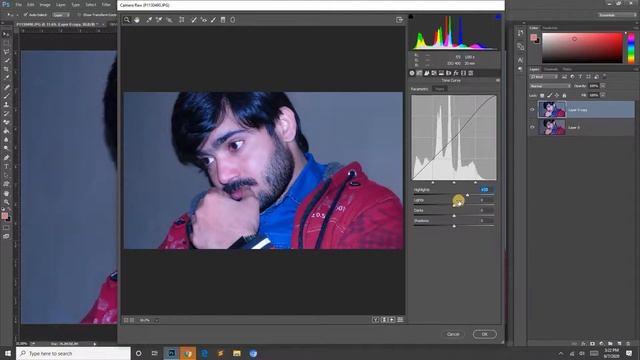The width and height of the screenshot is (640, 360).
Task: Open the Layers panel options menu
Action: [636, 69]
